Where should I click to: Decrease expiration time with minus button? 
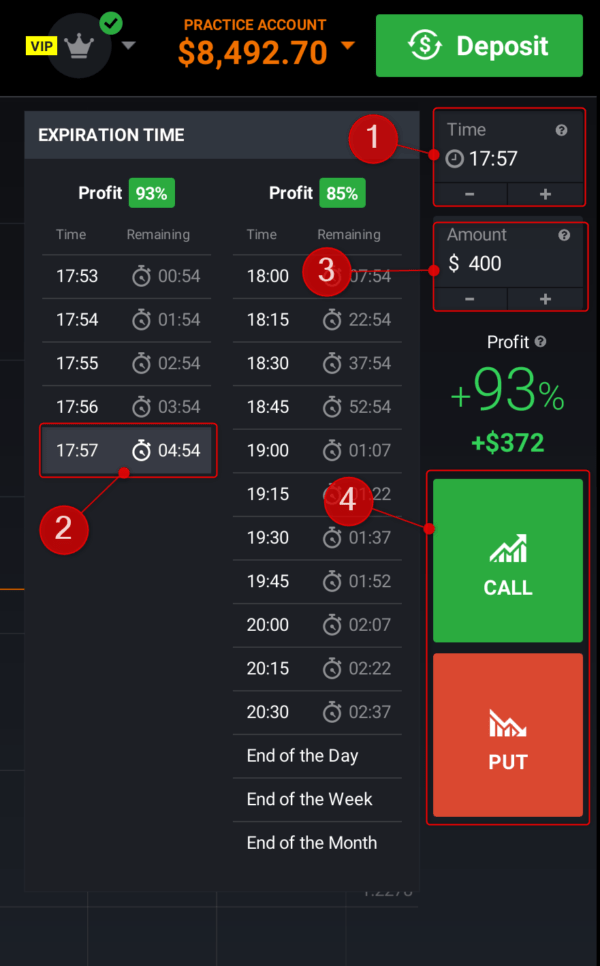470,194
